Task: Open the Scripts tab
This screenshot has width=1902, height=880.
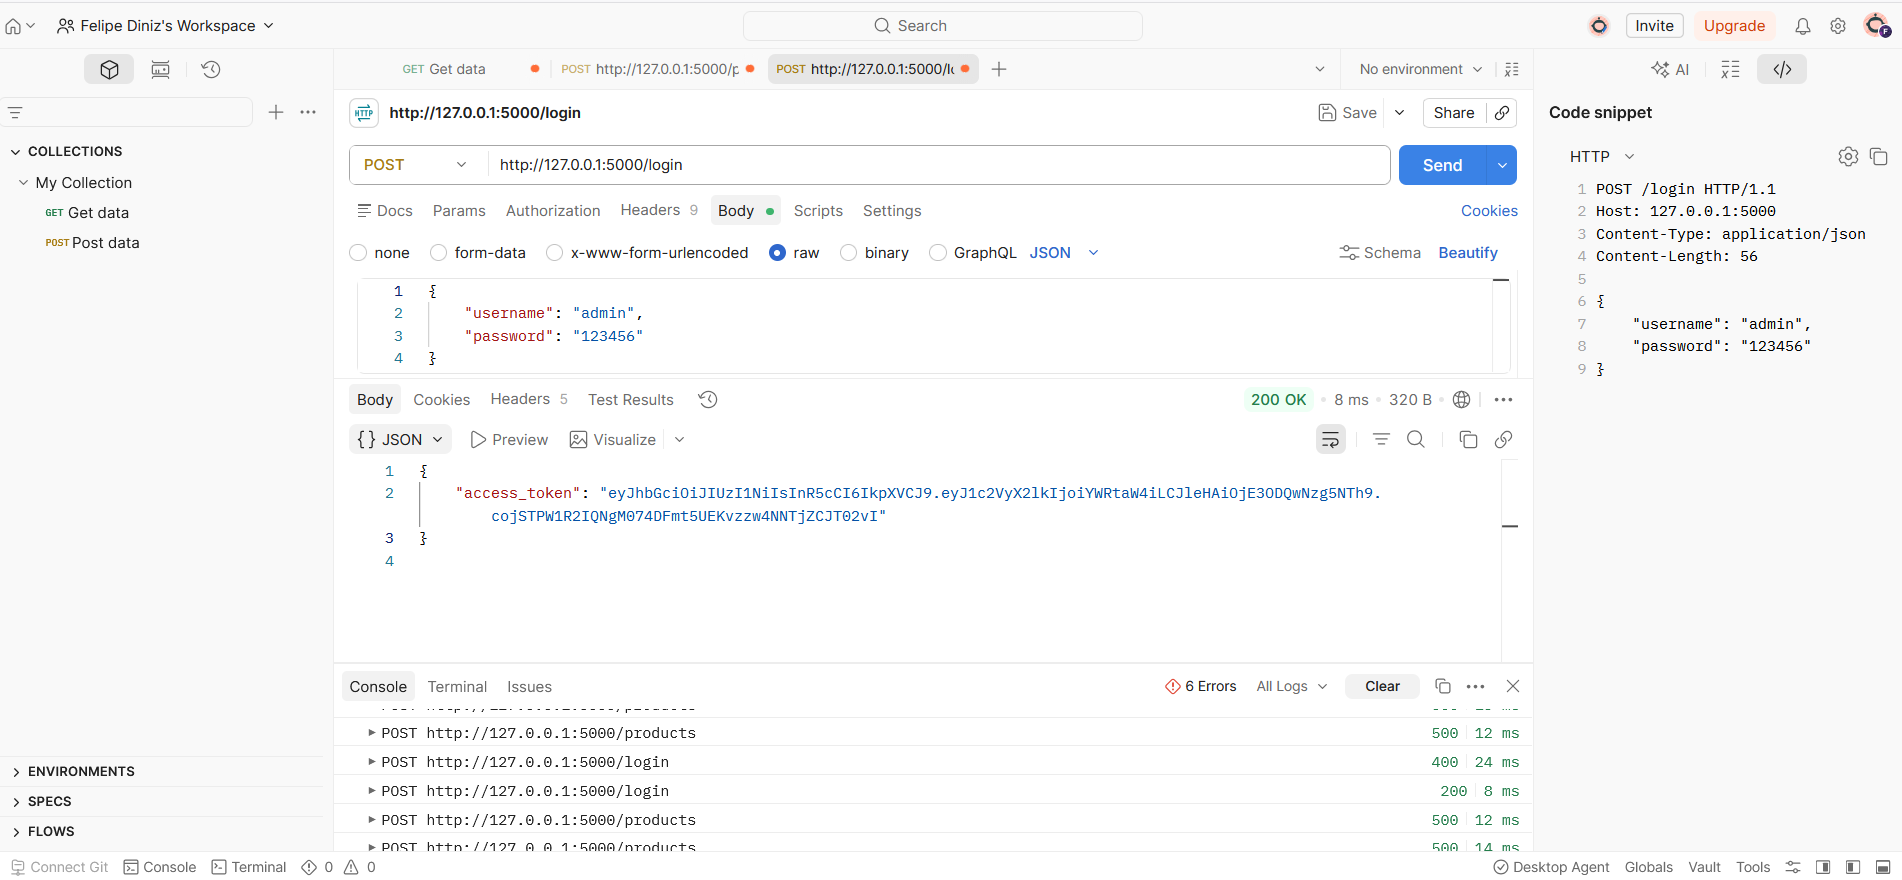Action: pos(818,211)
